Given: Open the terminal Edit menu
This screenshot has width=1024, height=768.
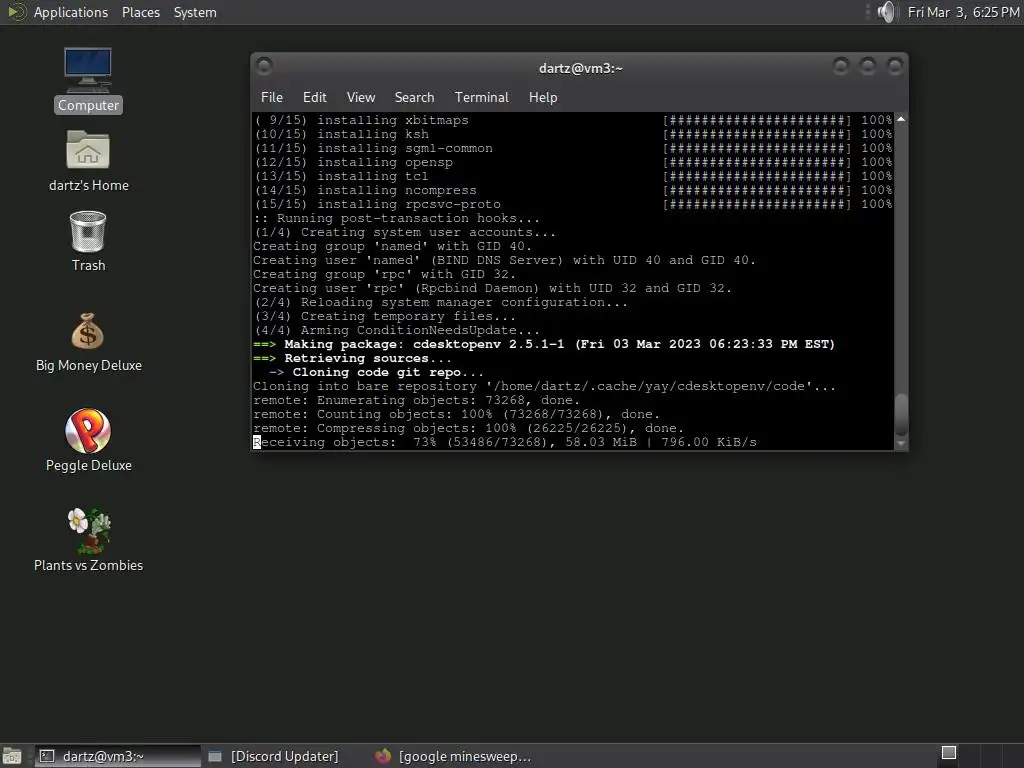Looking at the screenshot, I should (x=314, y=97).
